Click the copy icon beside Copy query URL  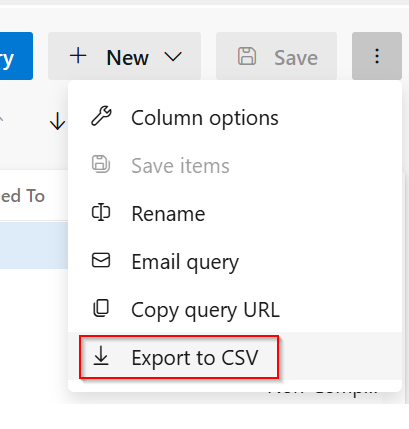(x=101, y=308)
